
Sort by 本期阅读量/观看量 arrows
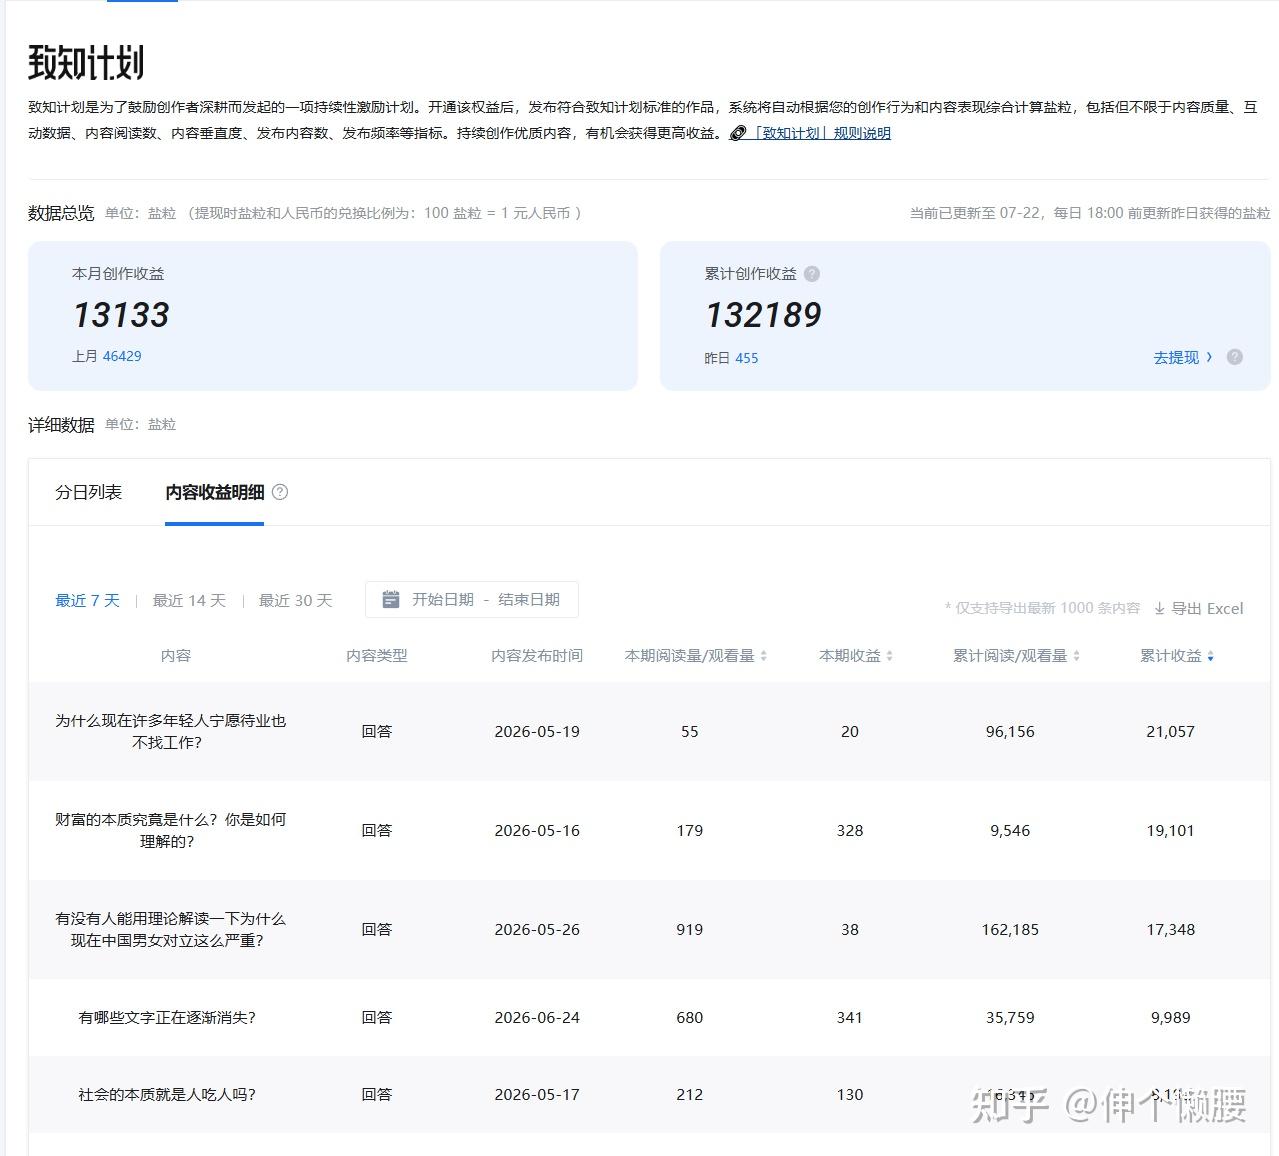click(764, 656)
